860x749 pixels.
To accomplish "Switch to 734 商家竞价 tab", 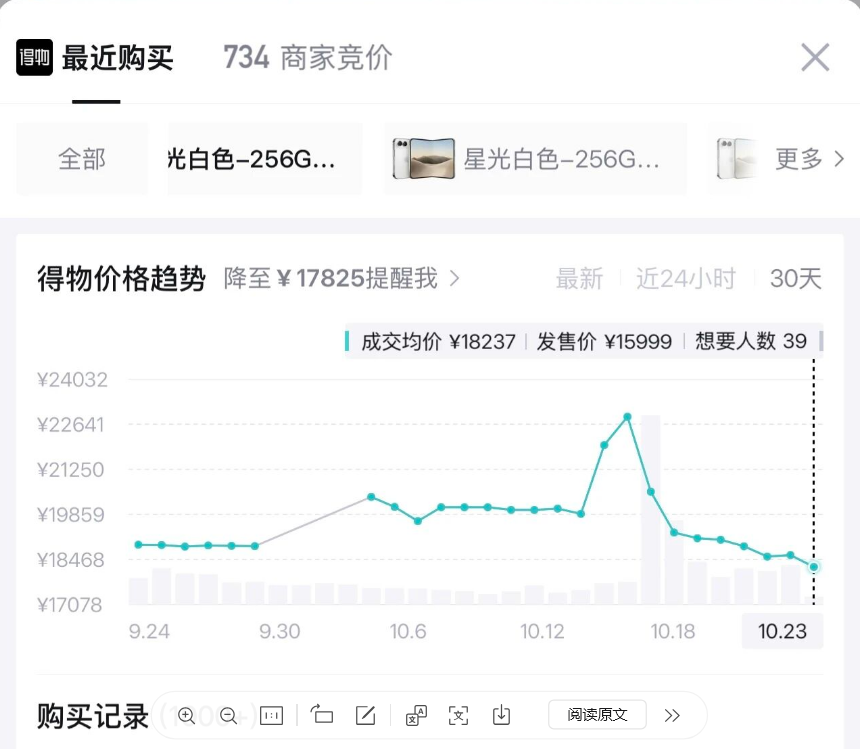I will pos(308,58).
